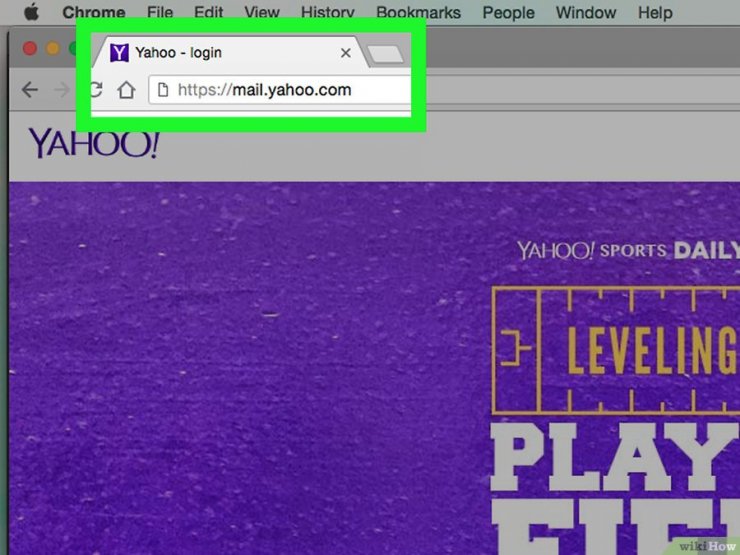Image resolution: width=740 pixels, height=555 pixels.
Task: Open a new tab with the blank tab button
Action: point(385,54)
